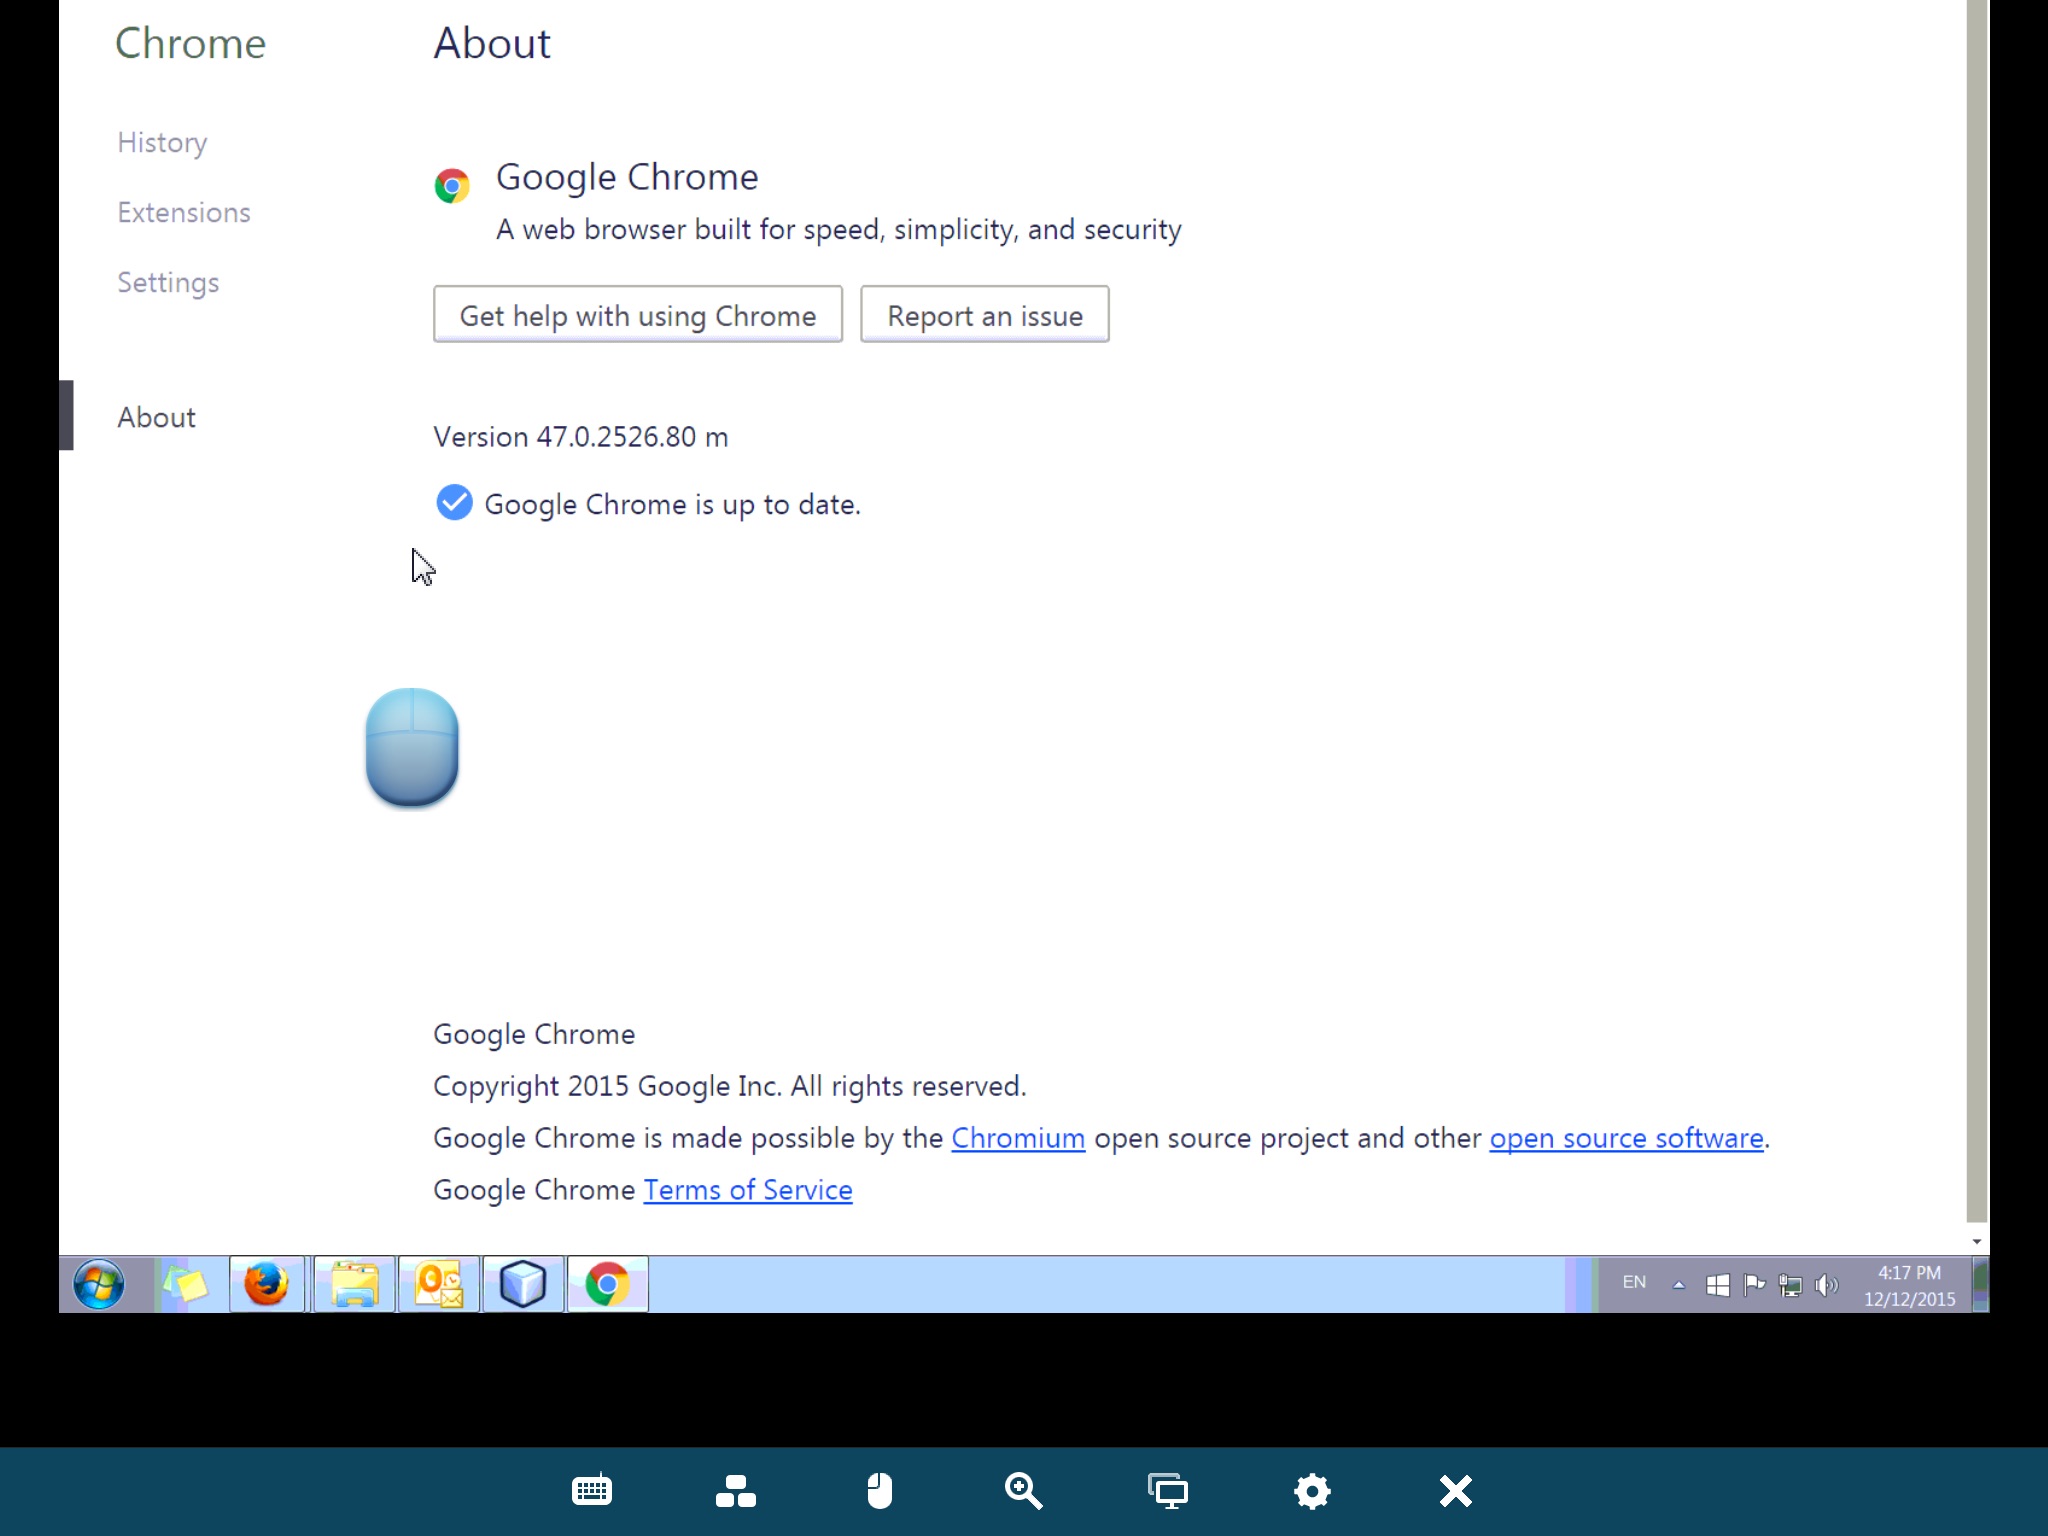Viewport: 2048px width, 1536px height.
Task: Open the open source software link
Action: (1626, 1138)
